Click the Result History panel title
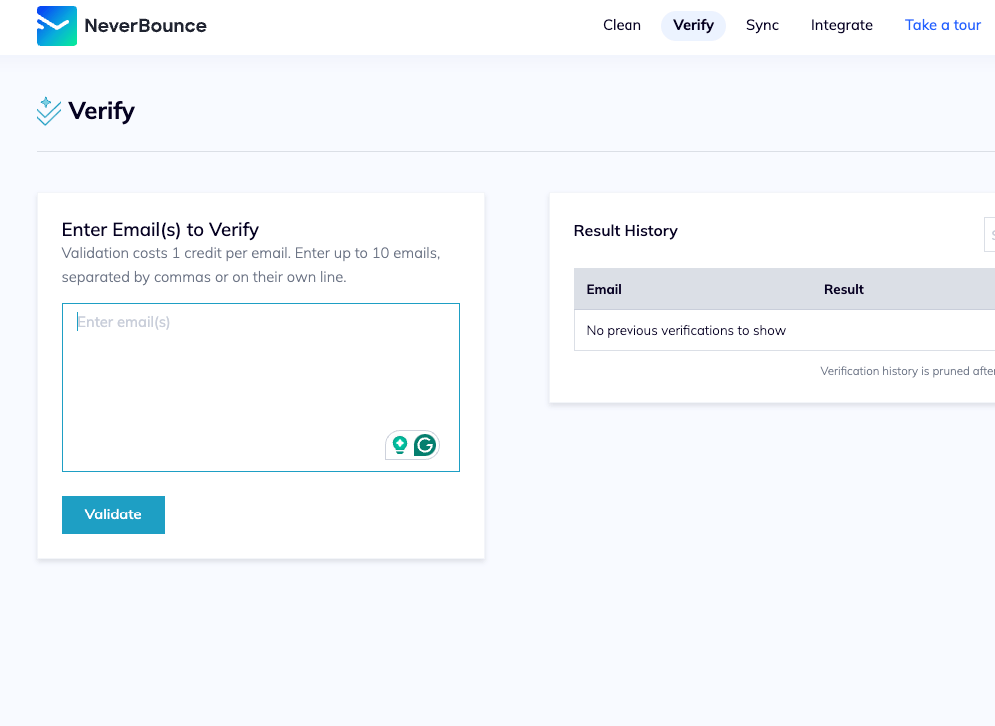This screenshot has height=726, width=995. (625, 231)
